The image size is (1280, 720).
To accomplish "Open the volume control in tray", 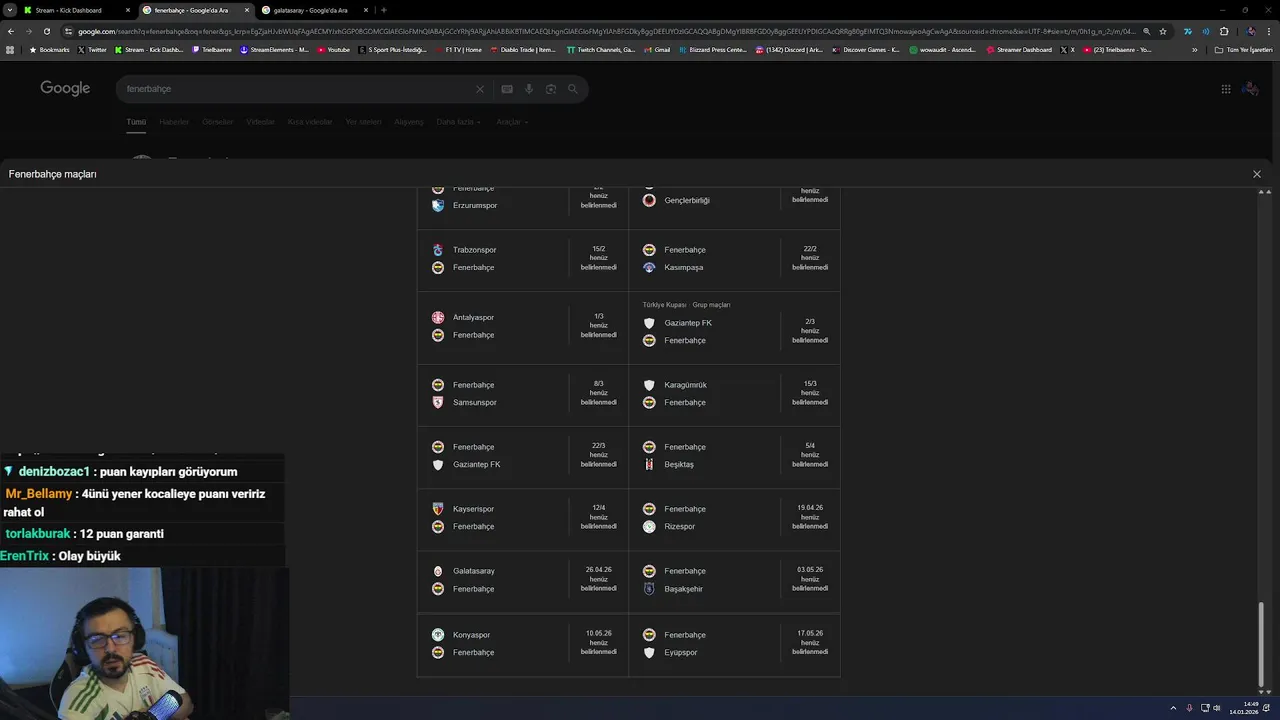I will pyautogui.click(x=1217, y=708).
